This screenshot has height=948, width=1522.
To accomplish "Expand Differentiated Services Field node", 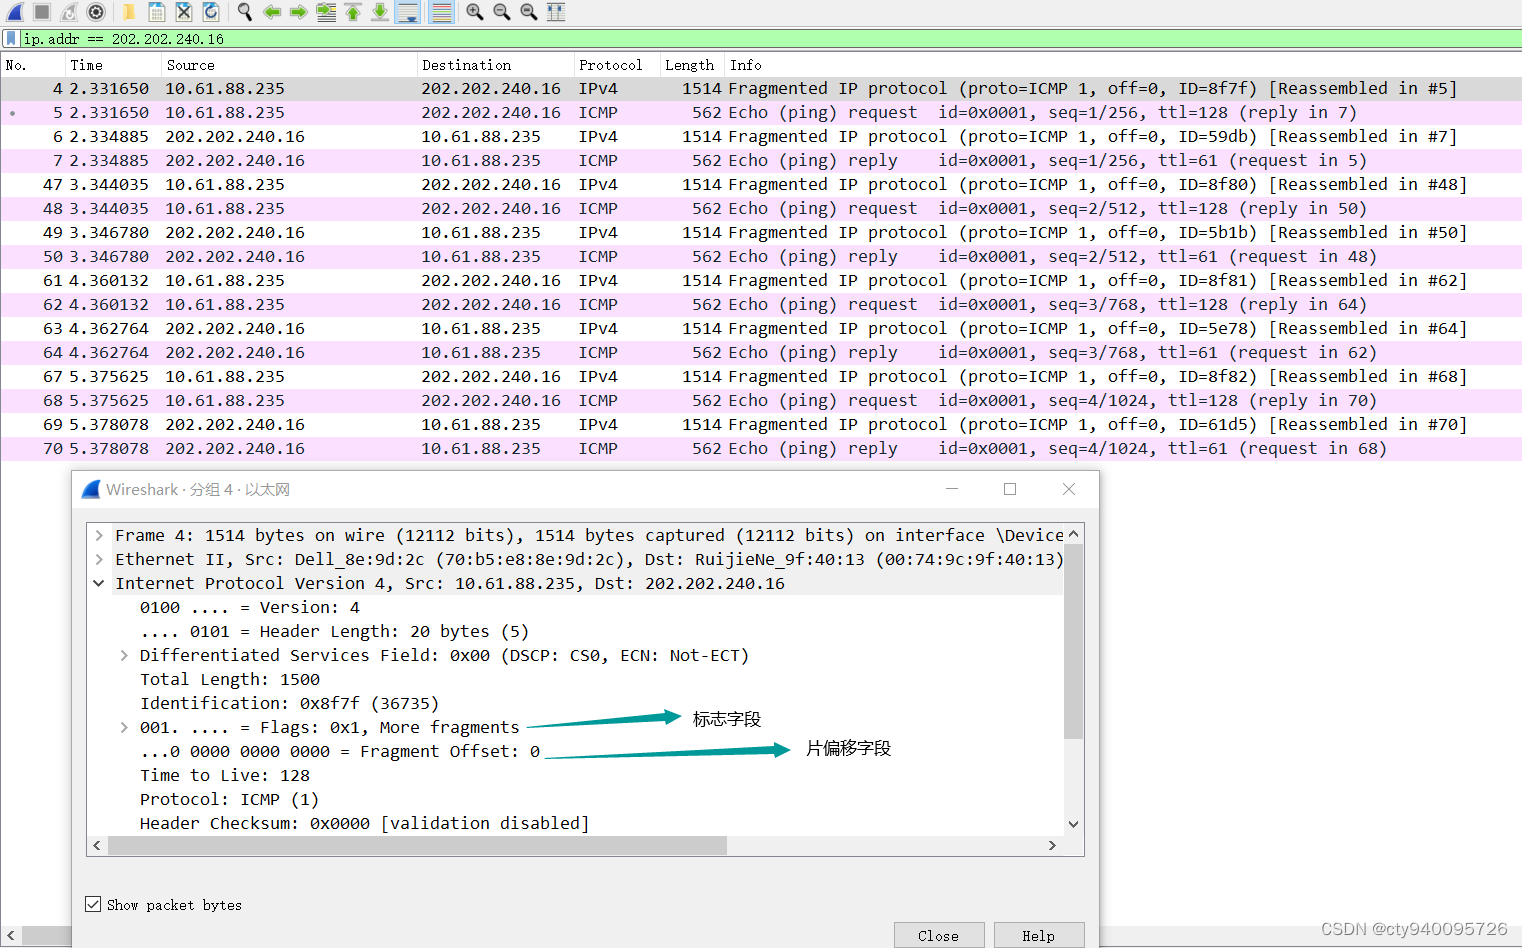I will pyautogui.click(x=124, y=656).
